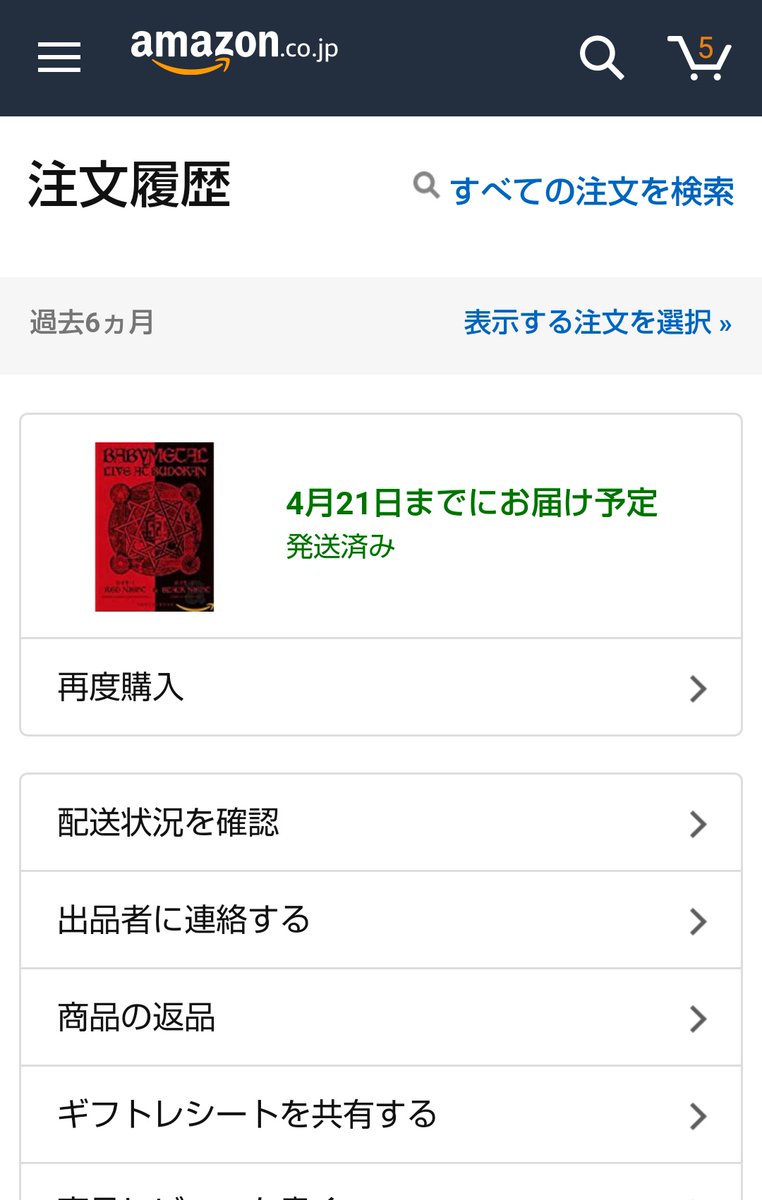The width and height of the screenshot is (762, 1200).
Task: Click the chevron on the 商品の返品 row
Action: [698, 1019]
